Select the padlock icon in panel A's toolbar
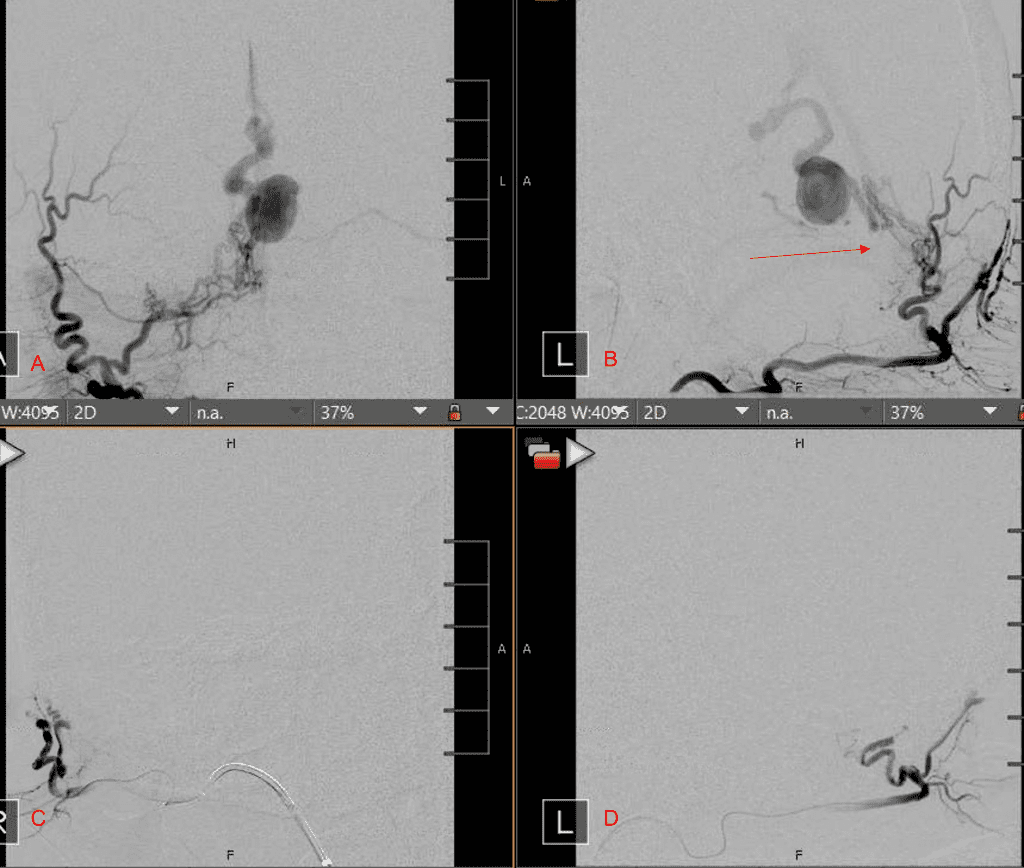 click(x=455, y=412)
